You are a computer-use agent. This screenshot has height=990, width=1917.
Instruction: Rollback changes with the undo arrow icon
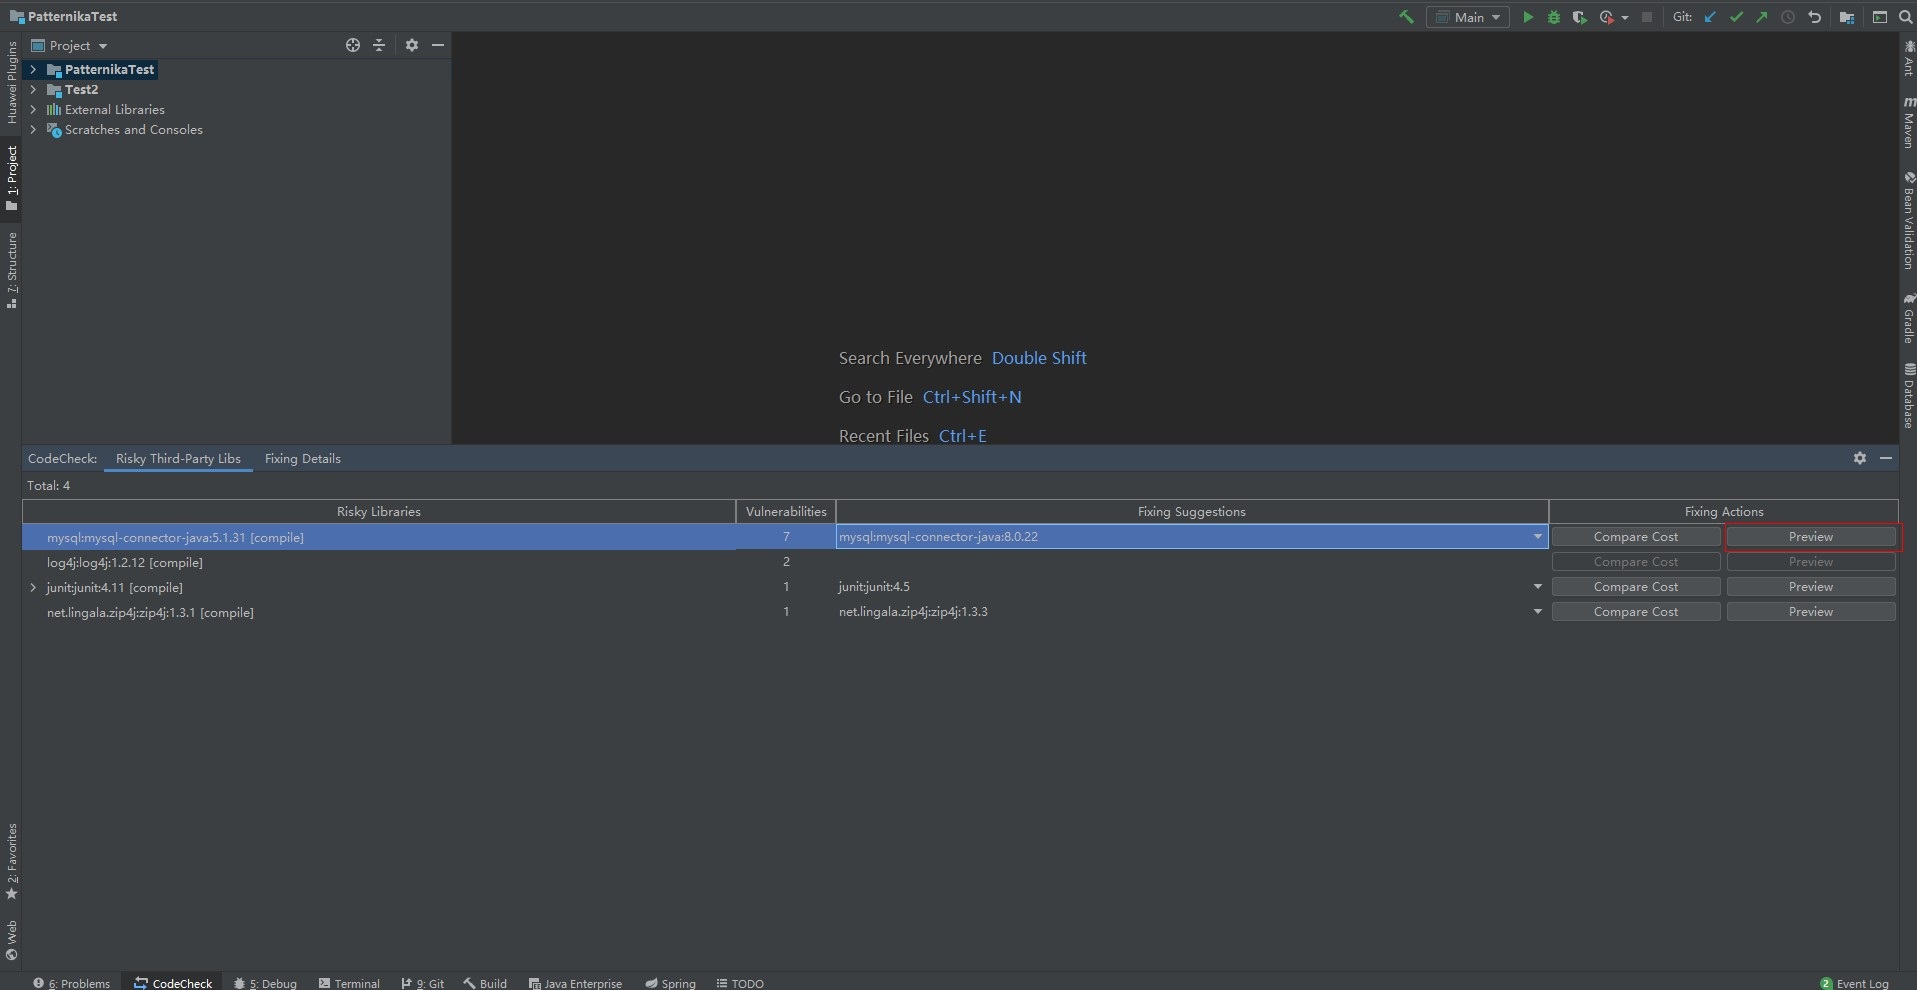coord(1815,17)
